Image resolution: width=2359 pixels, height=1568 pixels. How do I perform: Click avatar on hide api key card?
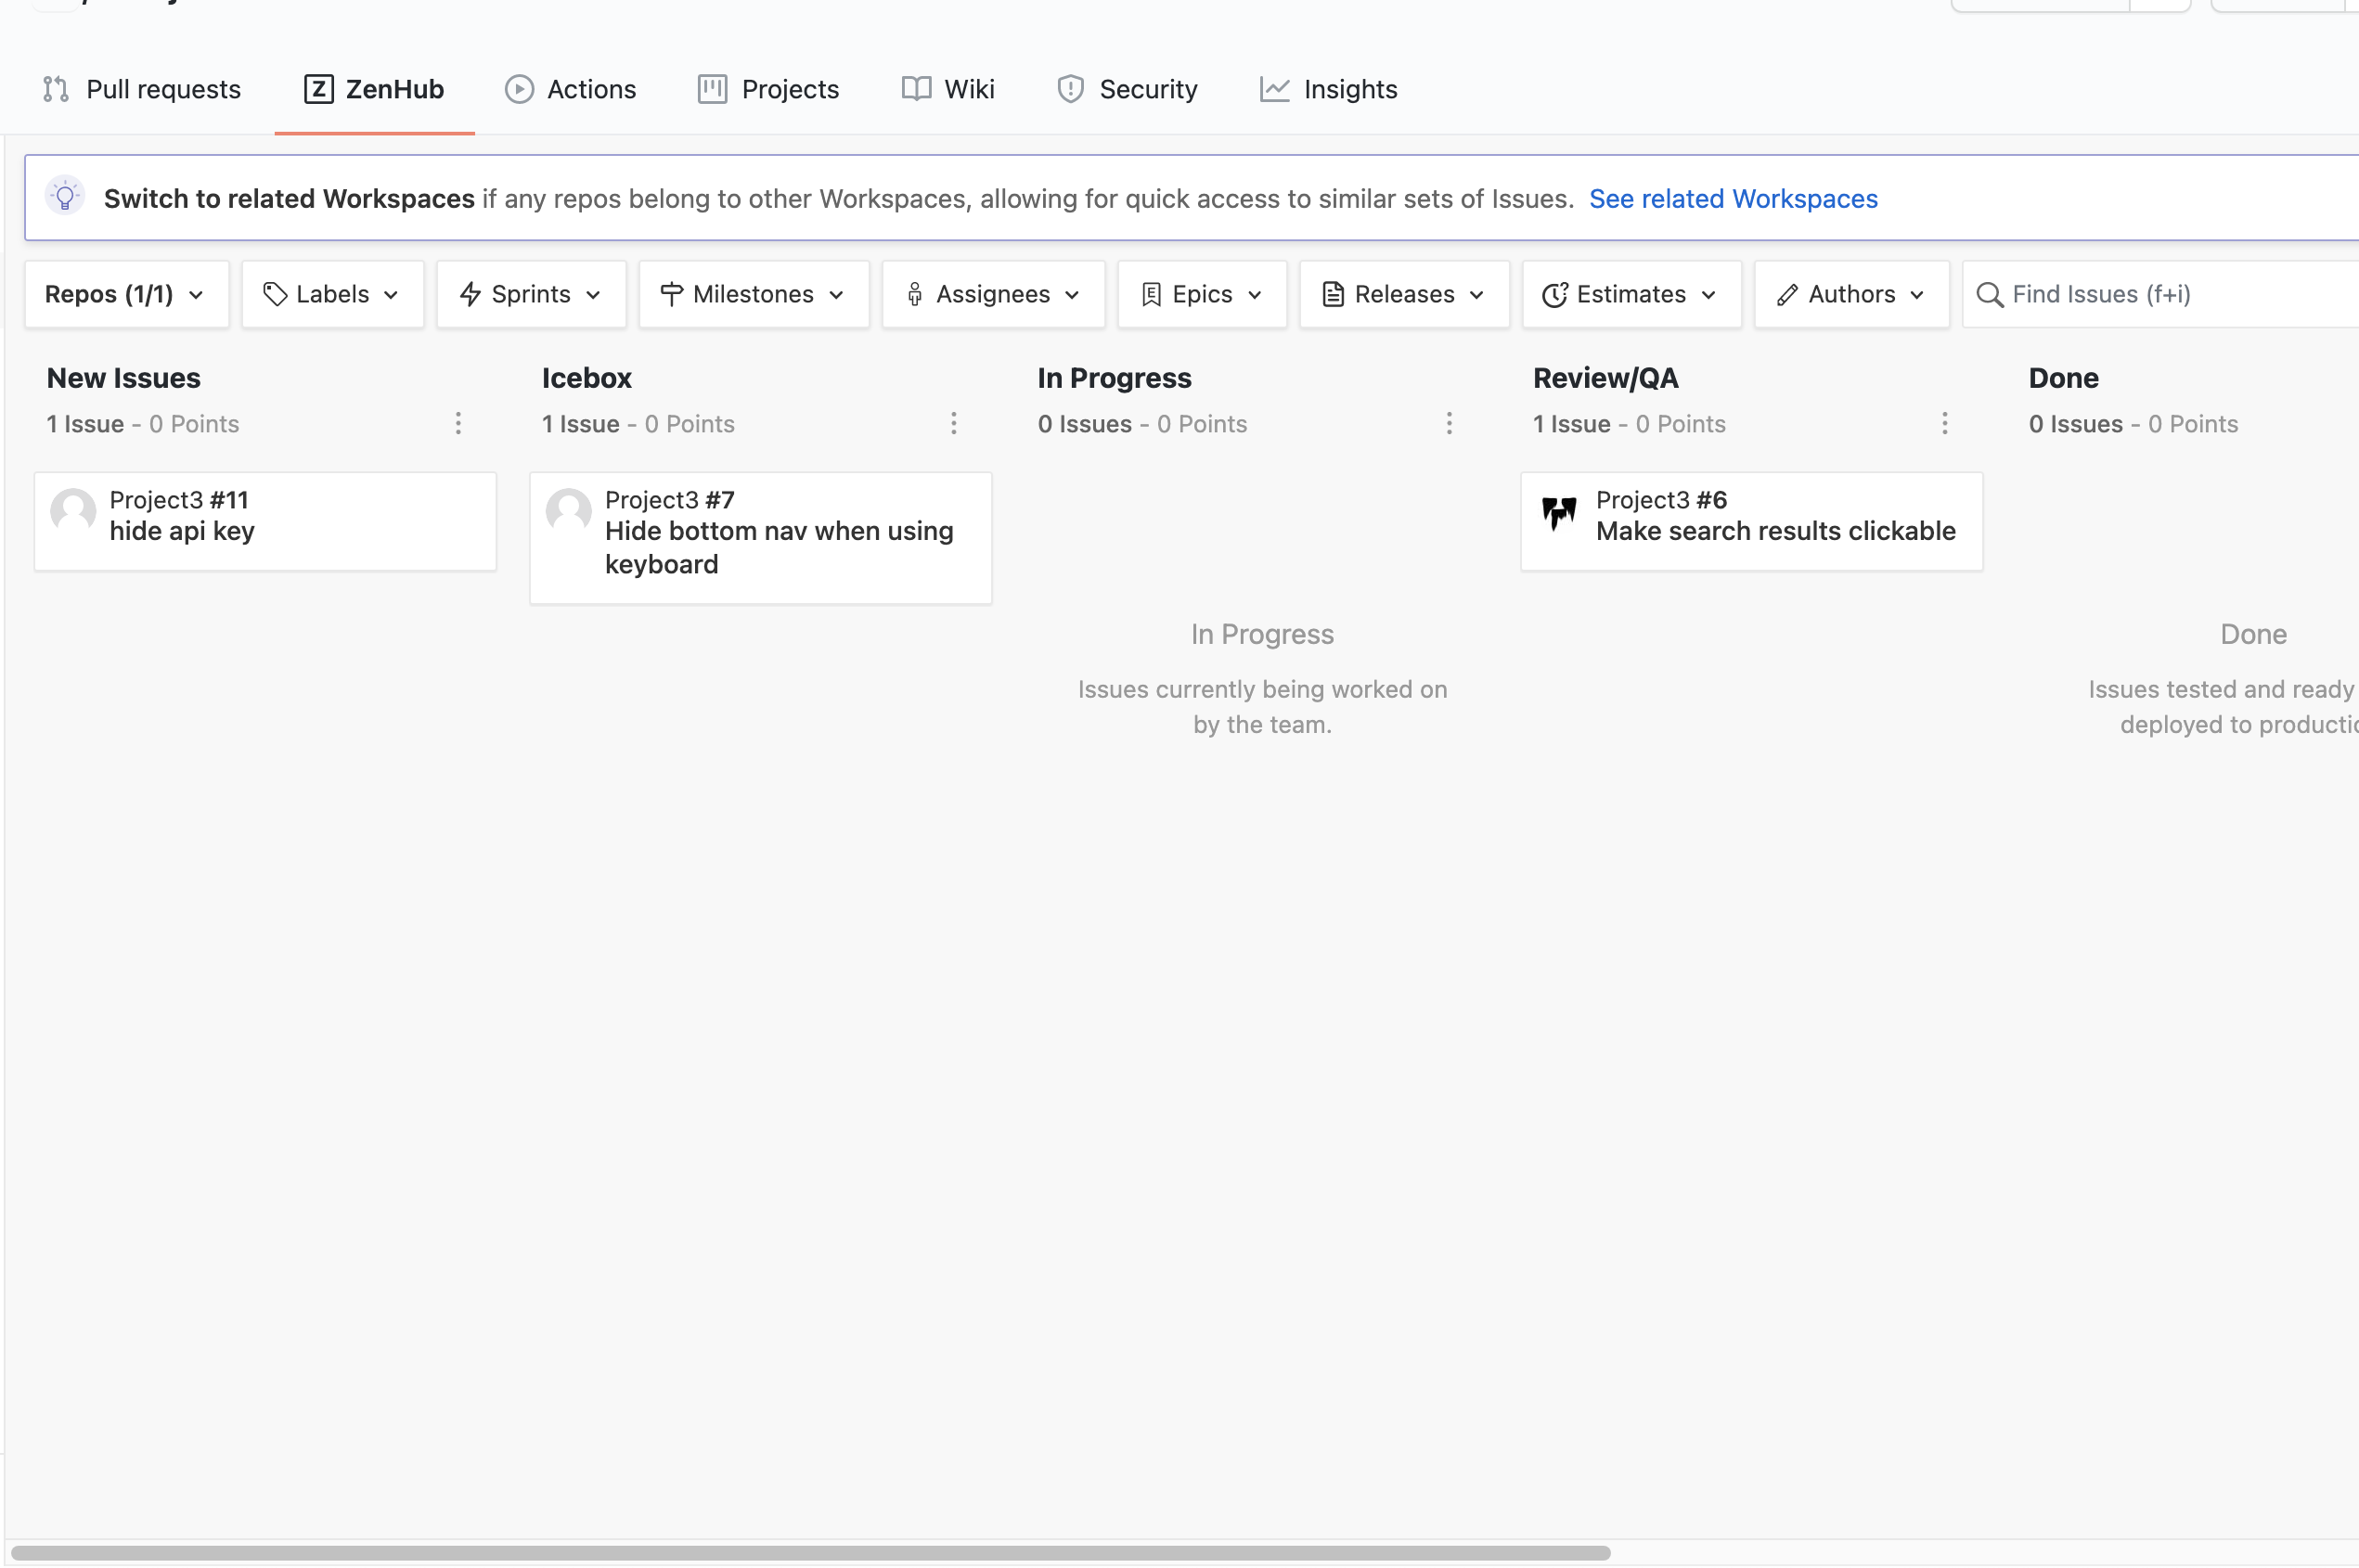click(x=73, y=510)
